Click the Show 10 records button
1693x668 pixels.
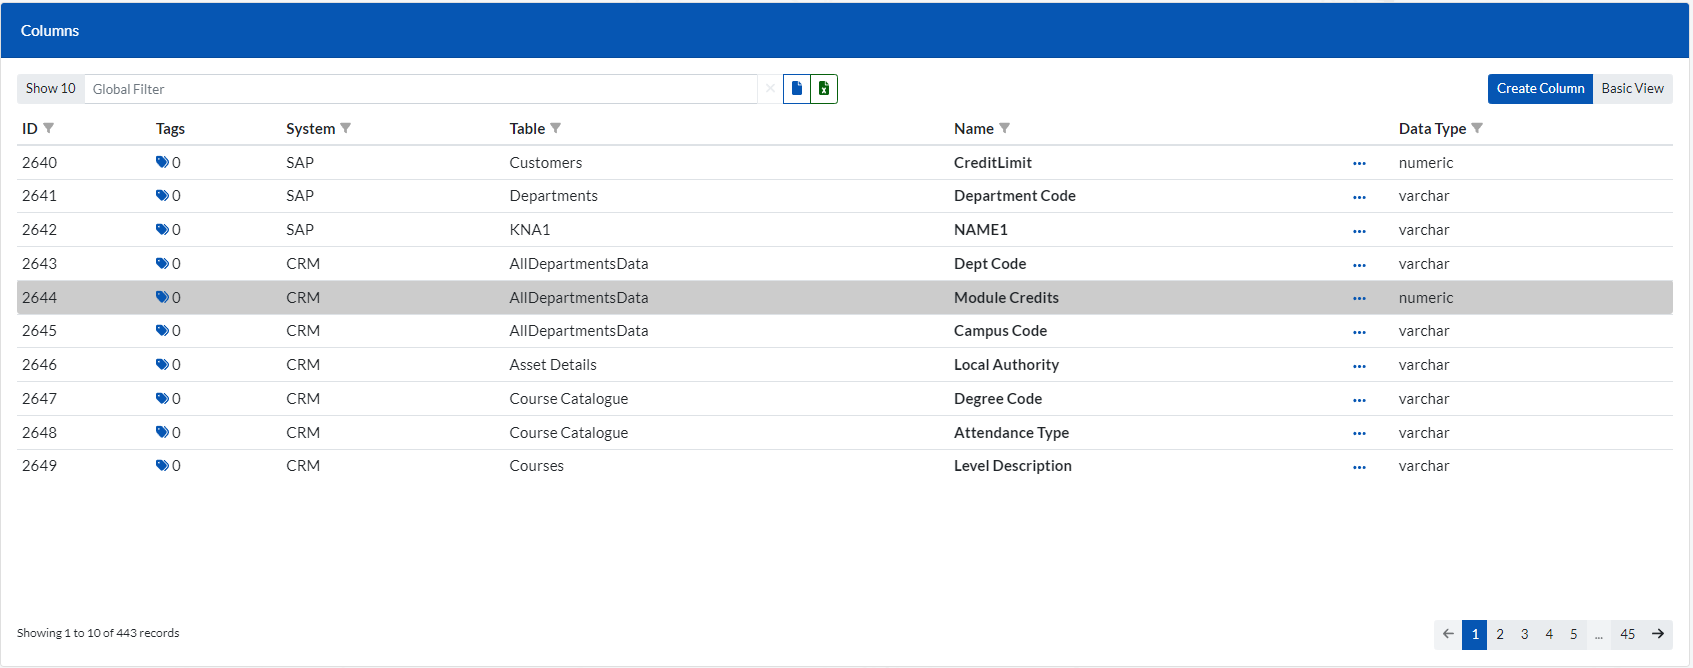click(51, 89)
